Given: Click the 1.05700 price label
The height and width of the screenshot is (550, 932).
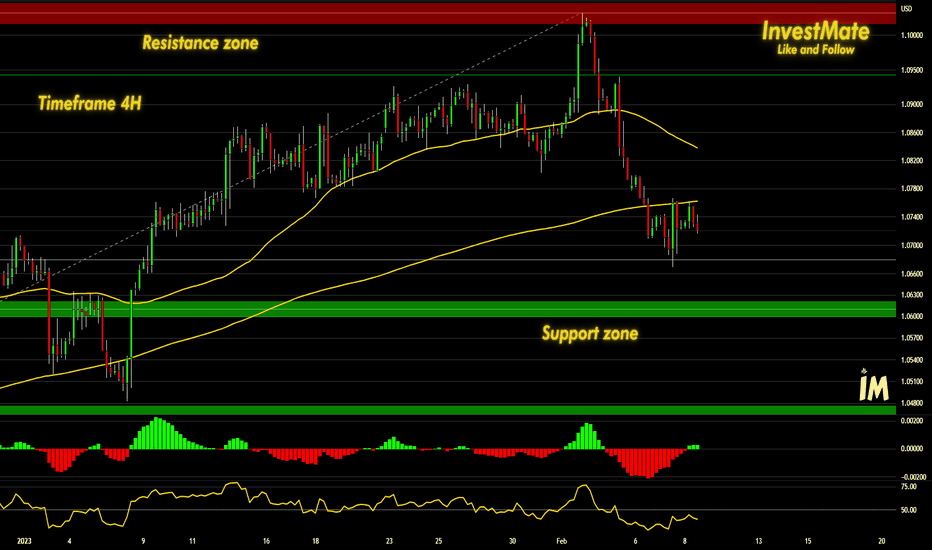Looking at the screenshot, I should coord(912,338).
